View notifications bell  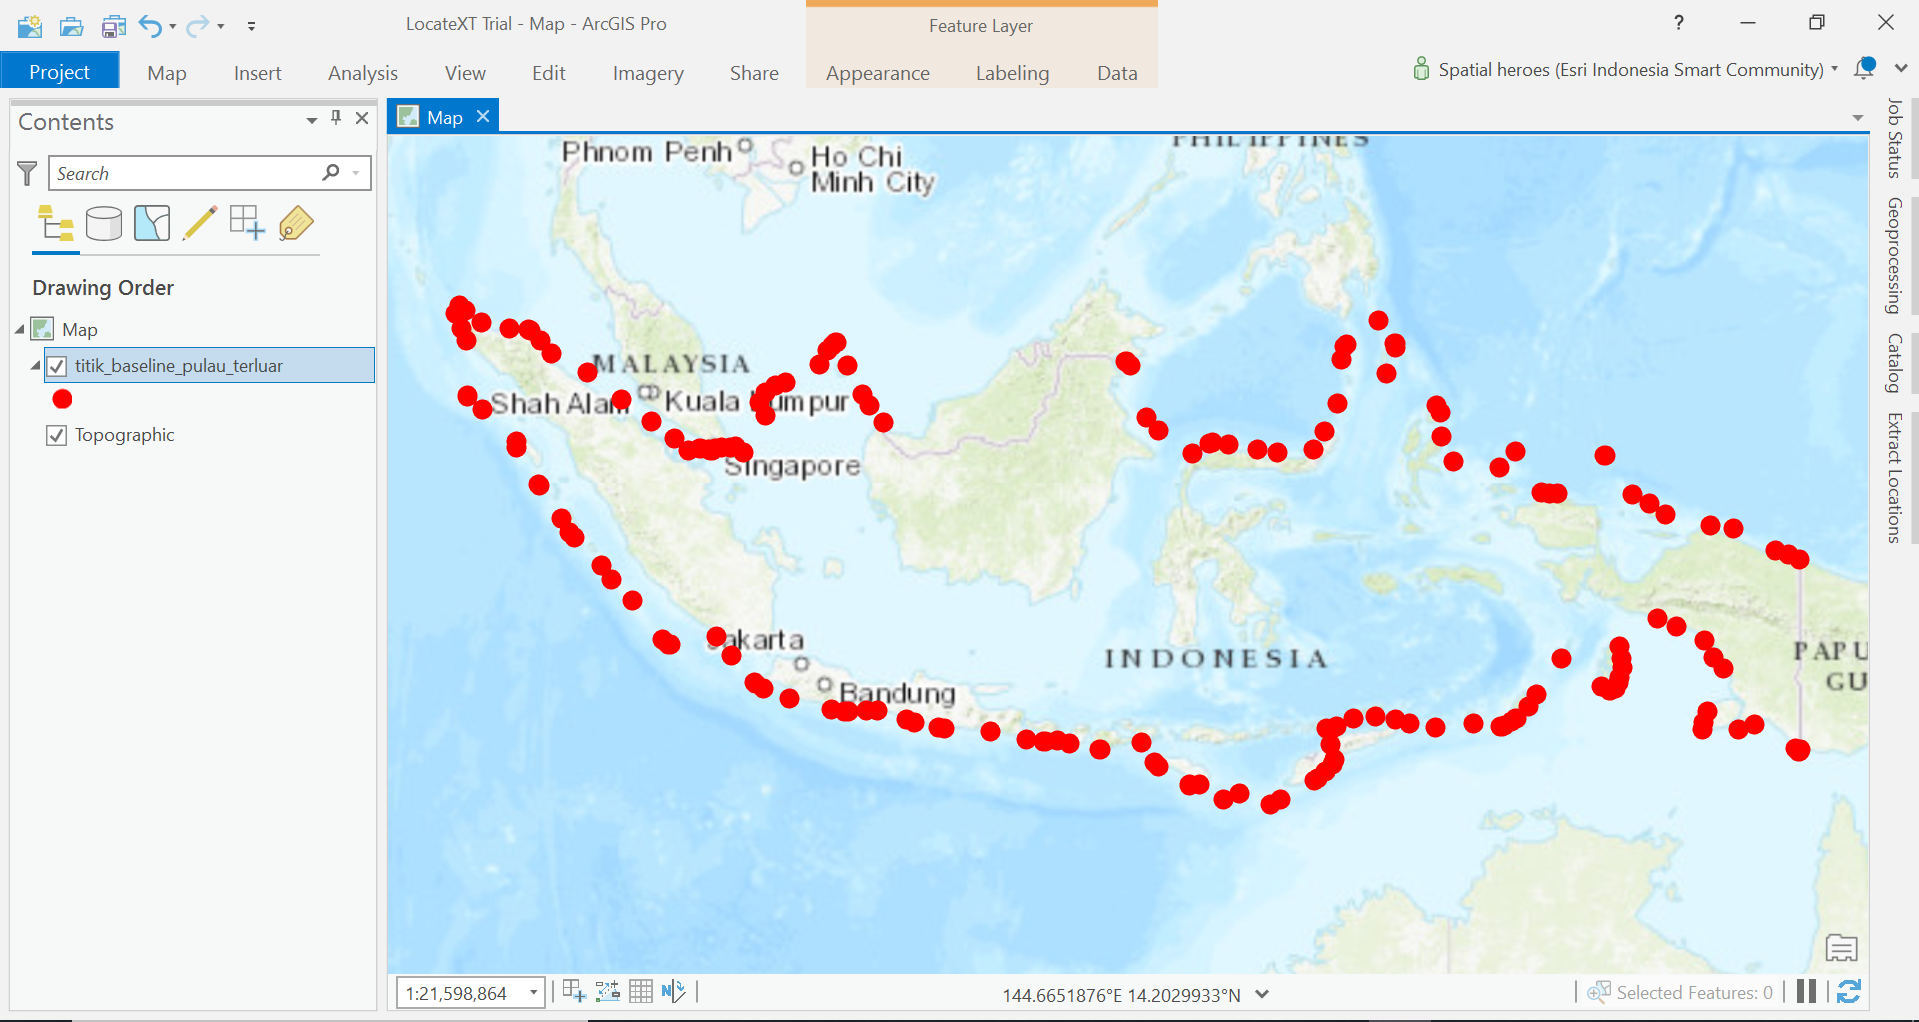tap(1865, 68)
